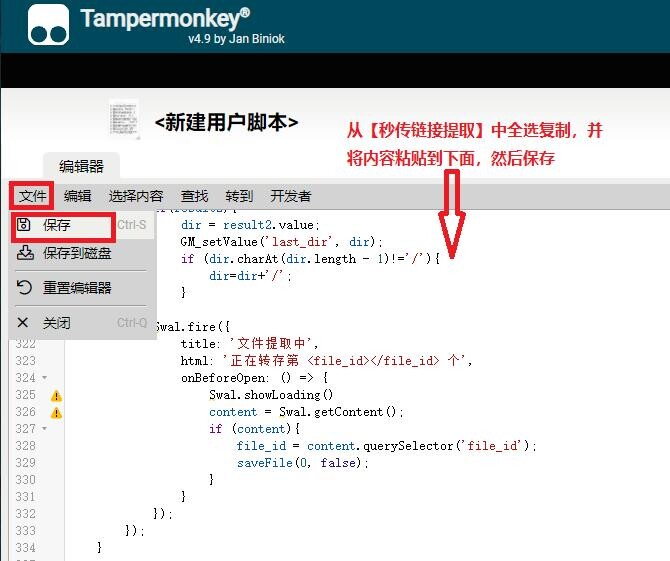670x561 pixels.
Task: Collapse the code fold at line 327
Action: tap(44, 429)
